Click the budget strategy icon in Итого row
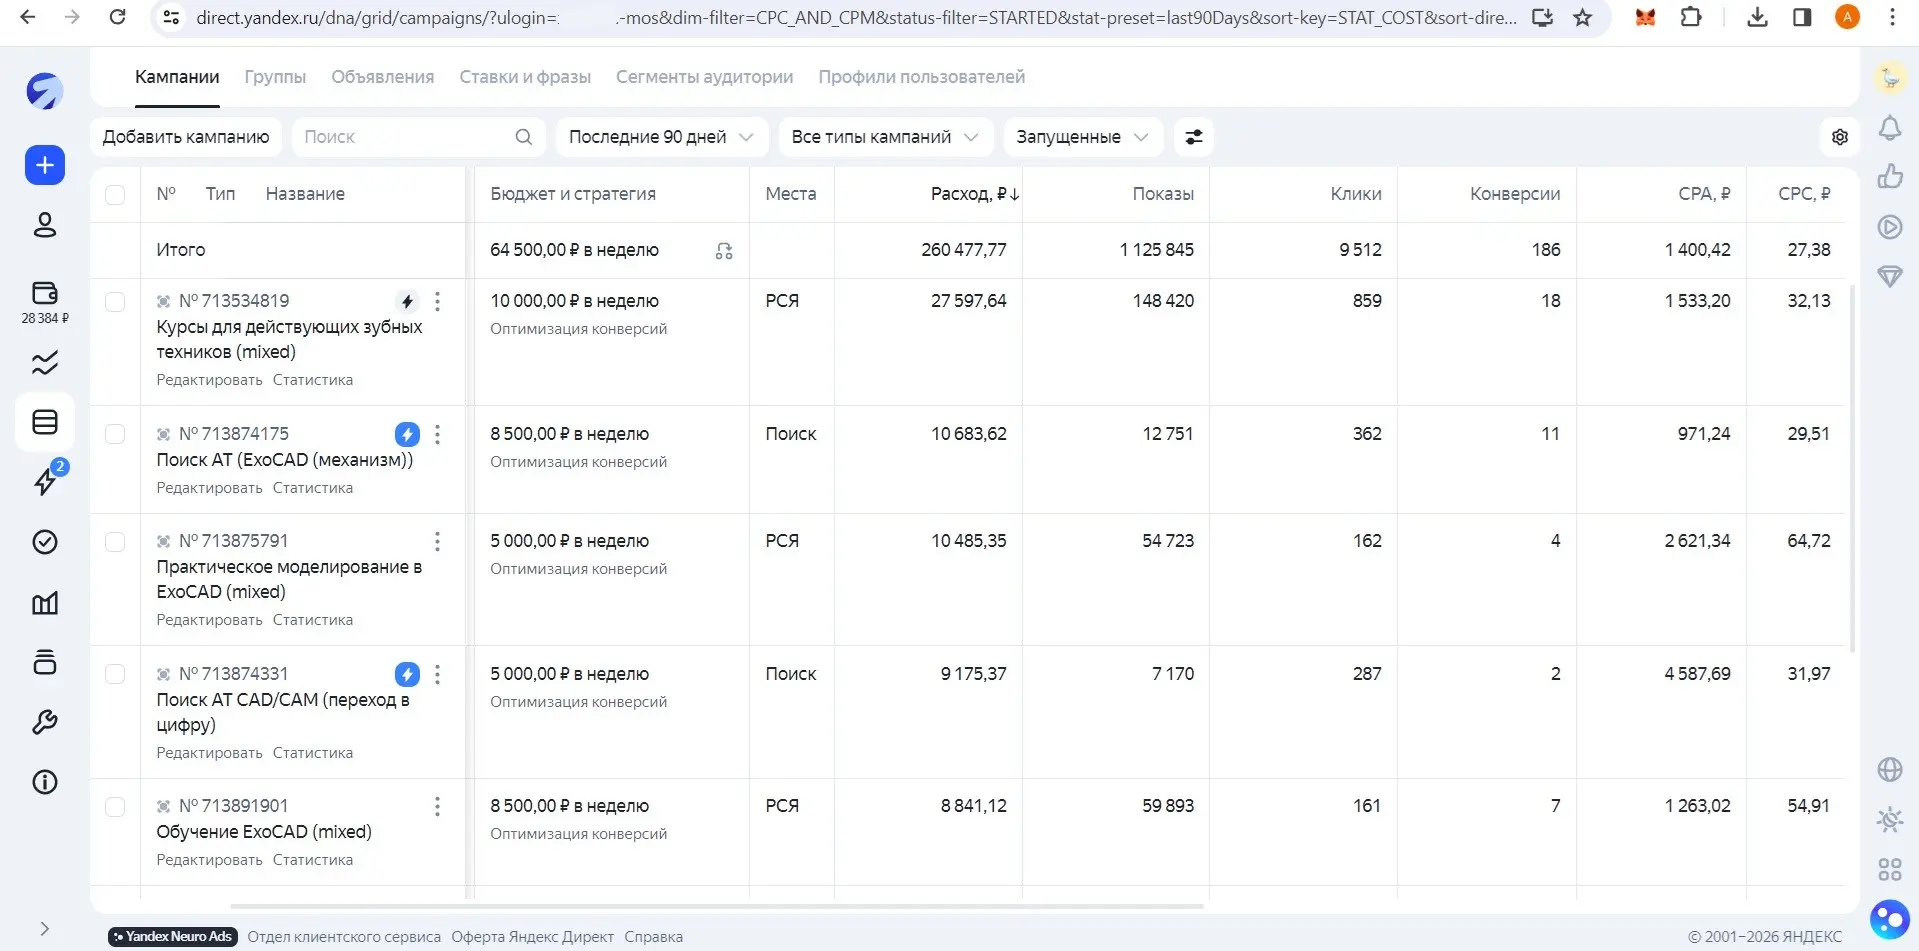1919x951 pixels. [x=724, y=251]
